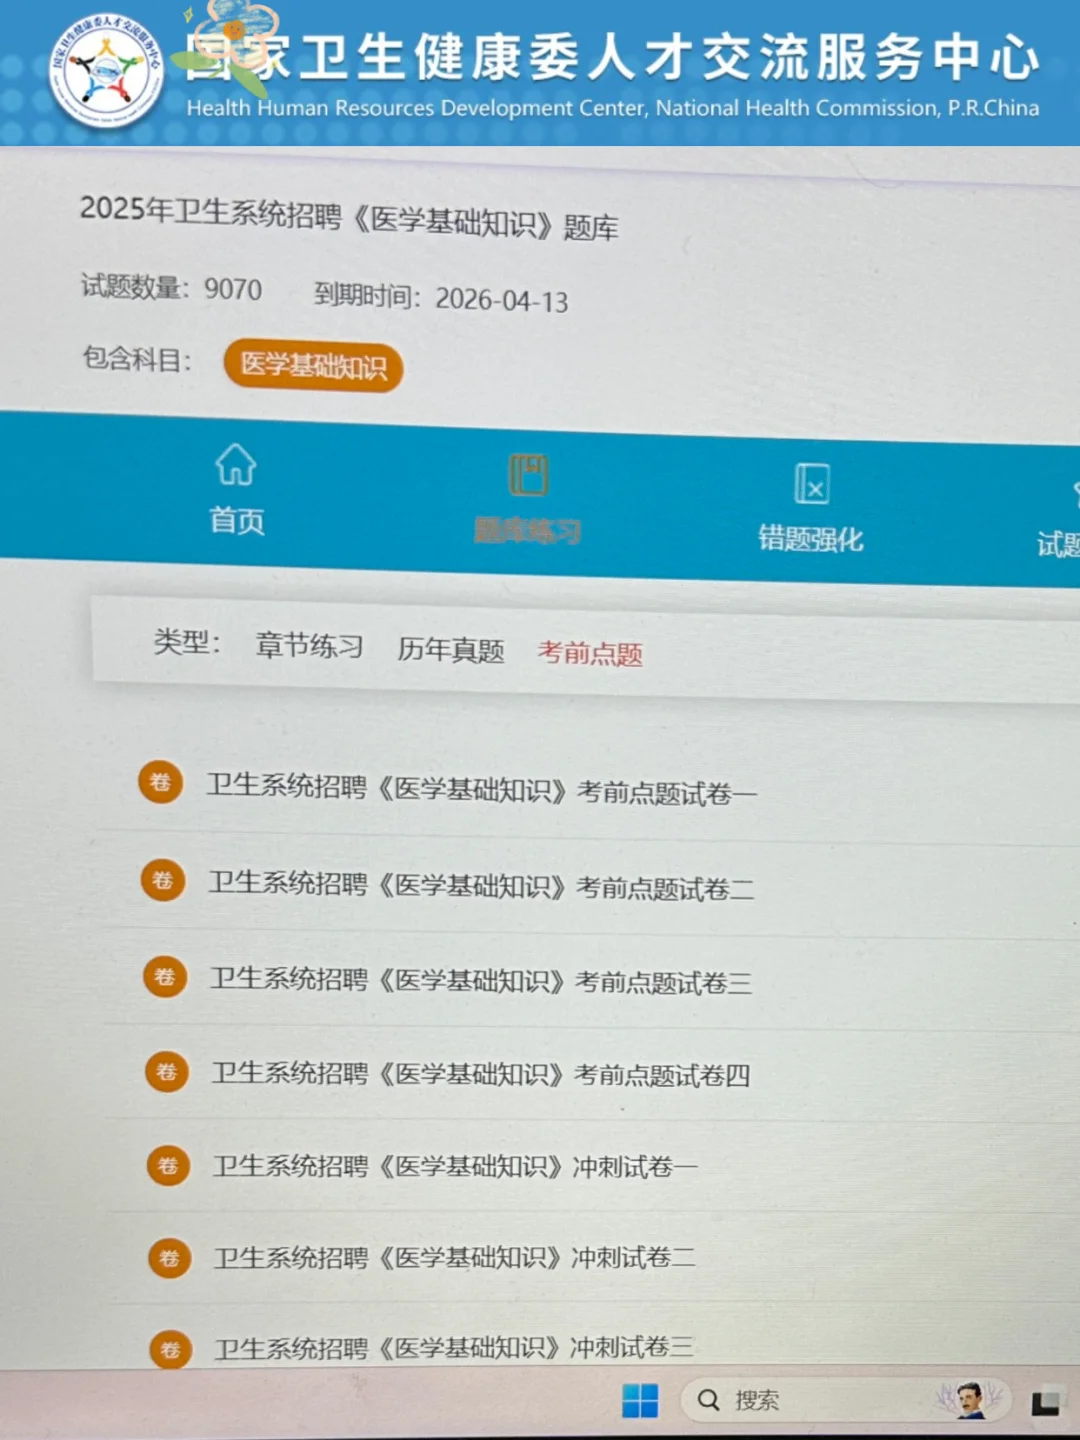Filter by 章节练习 type
Image resolution: width=1080 pixels, height=1440 pixels.
(309, 646)
